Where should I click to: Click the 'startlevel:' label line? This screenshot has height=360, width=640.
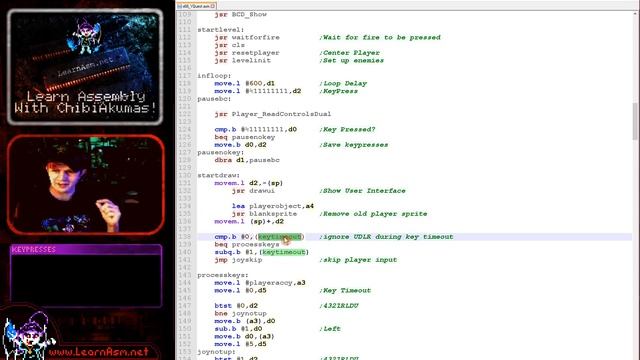tap(220, 30)
